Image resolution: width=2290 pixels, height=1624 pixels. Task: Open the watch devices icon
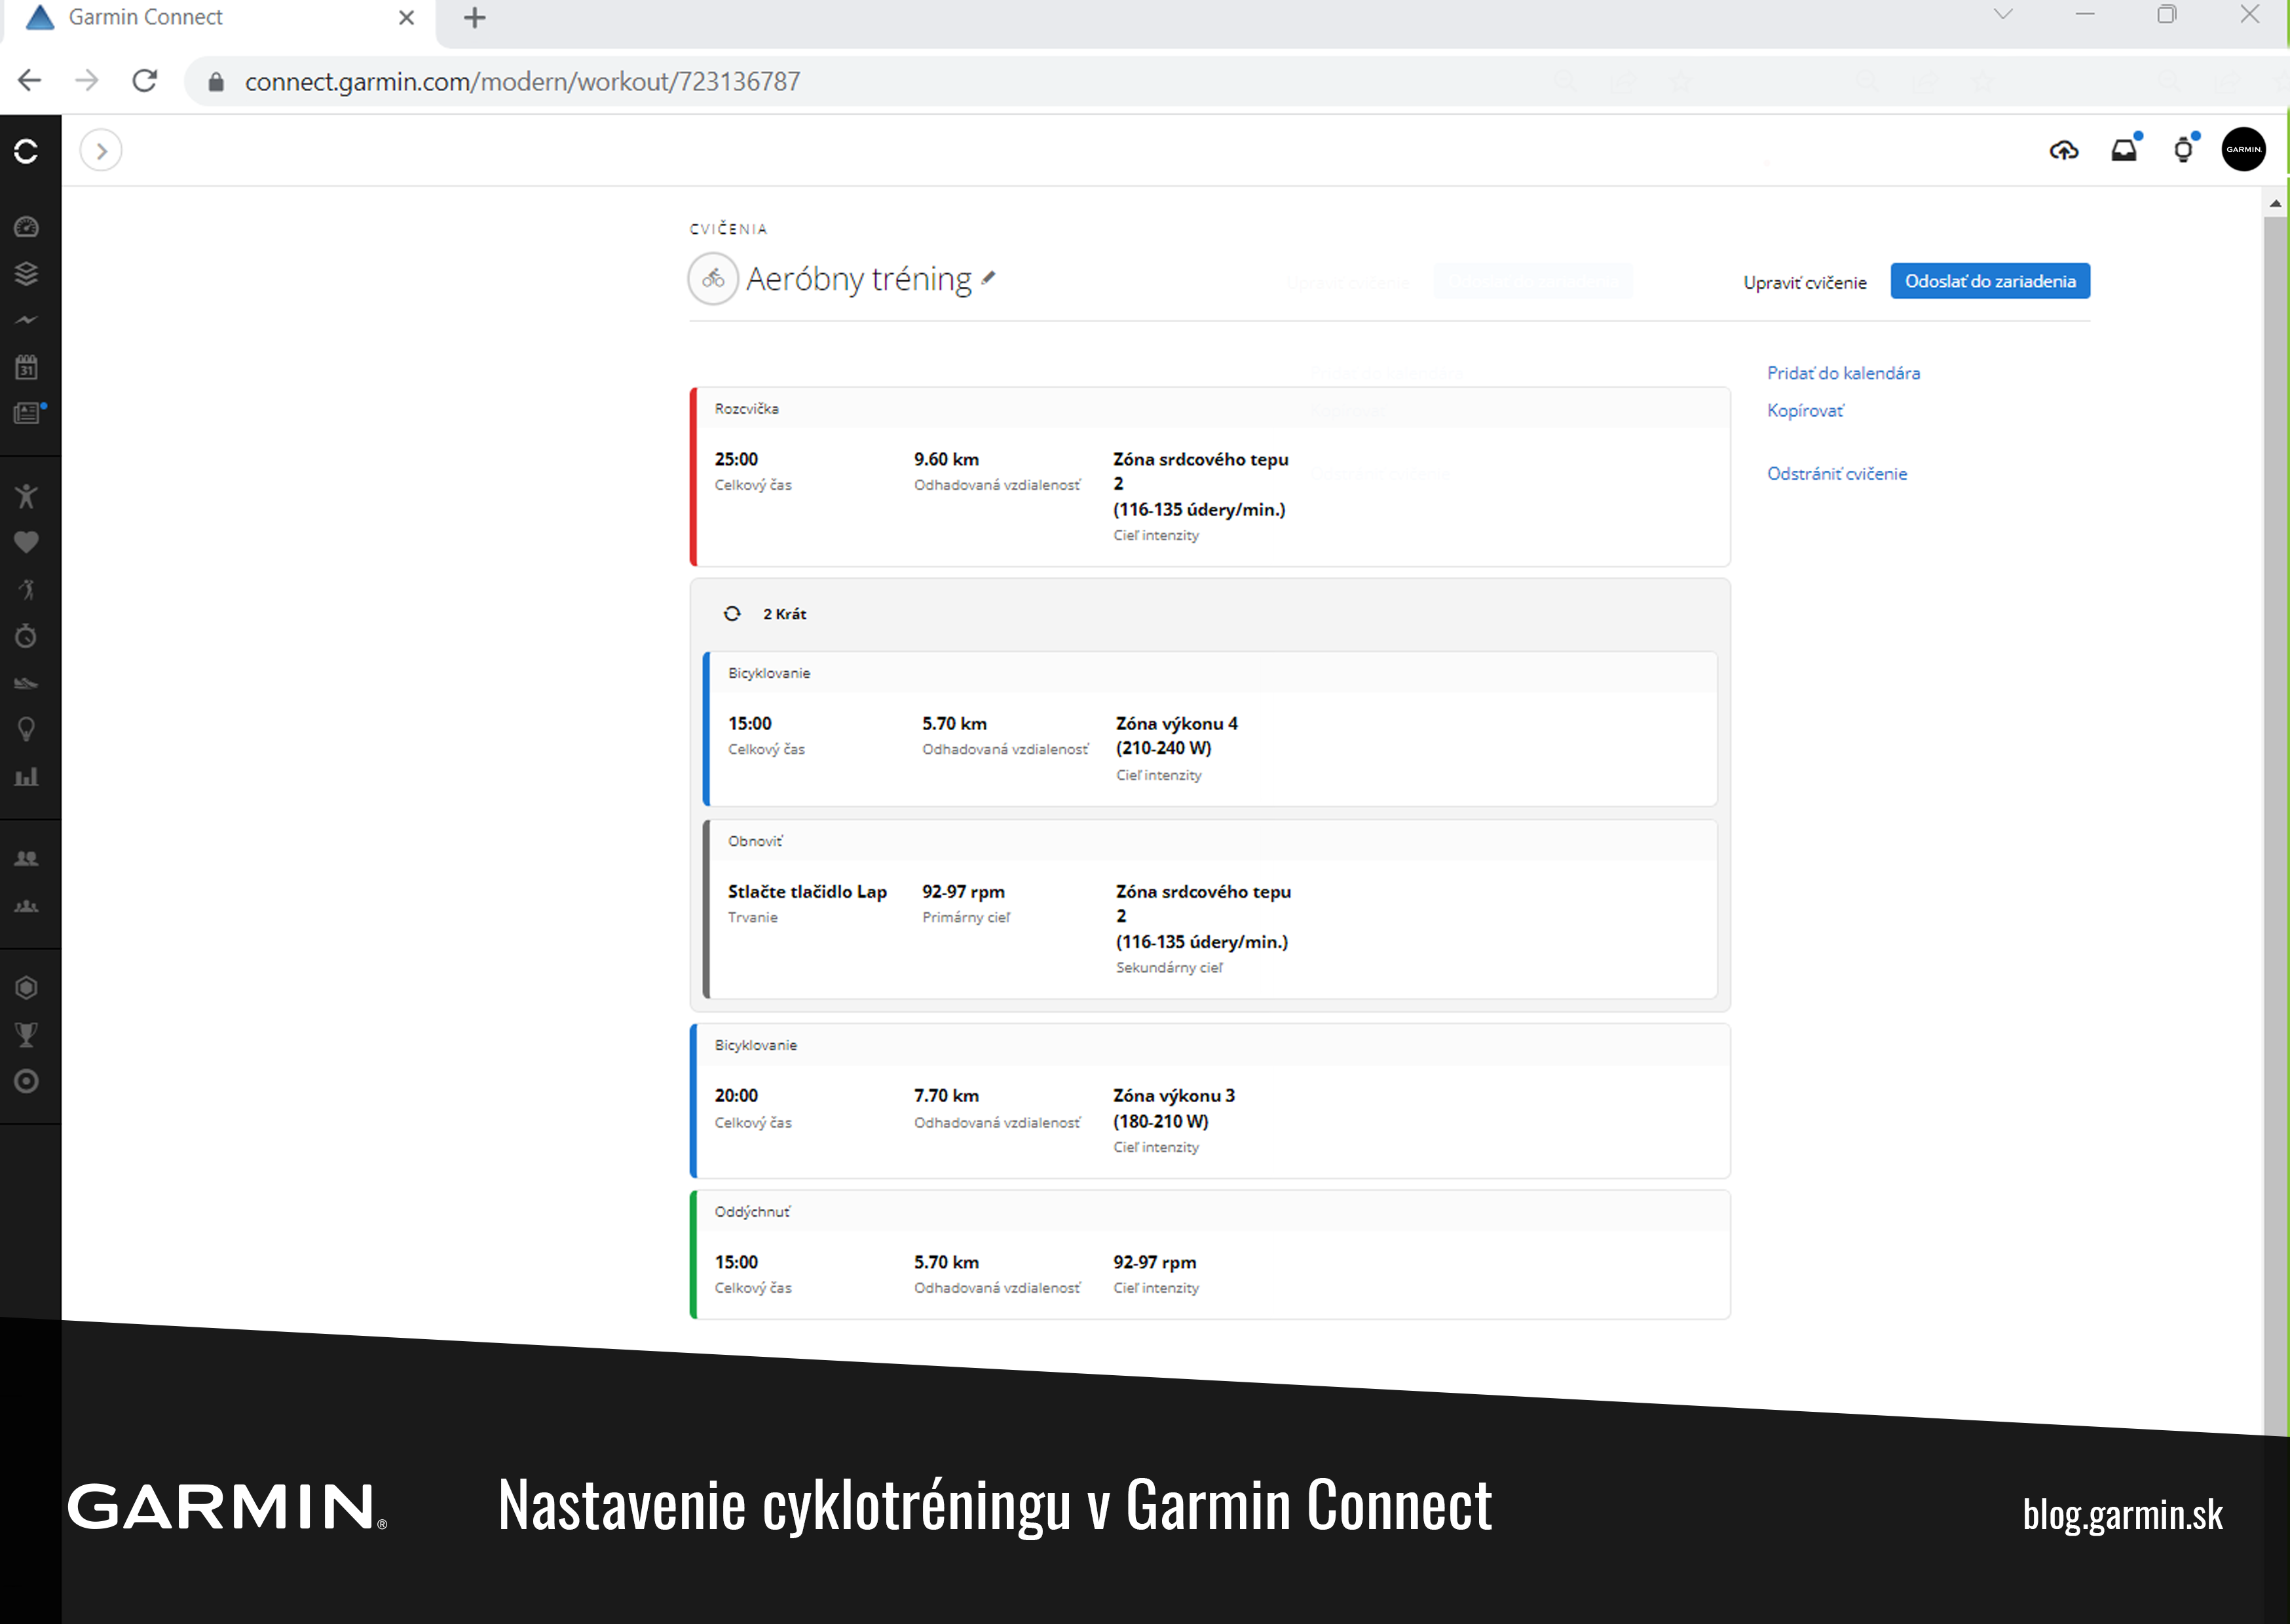2184,150
